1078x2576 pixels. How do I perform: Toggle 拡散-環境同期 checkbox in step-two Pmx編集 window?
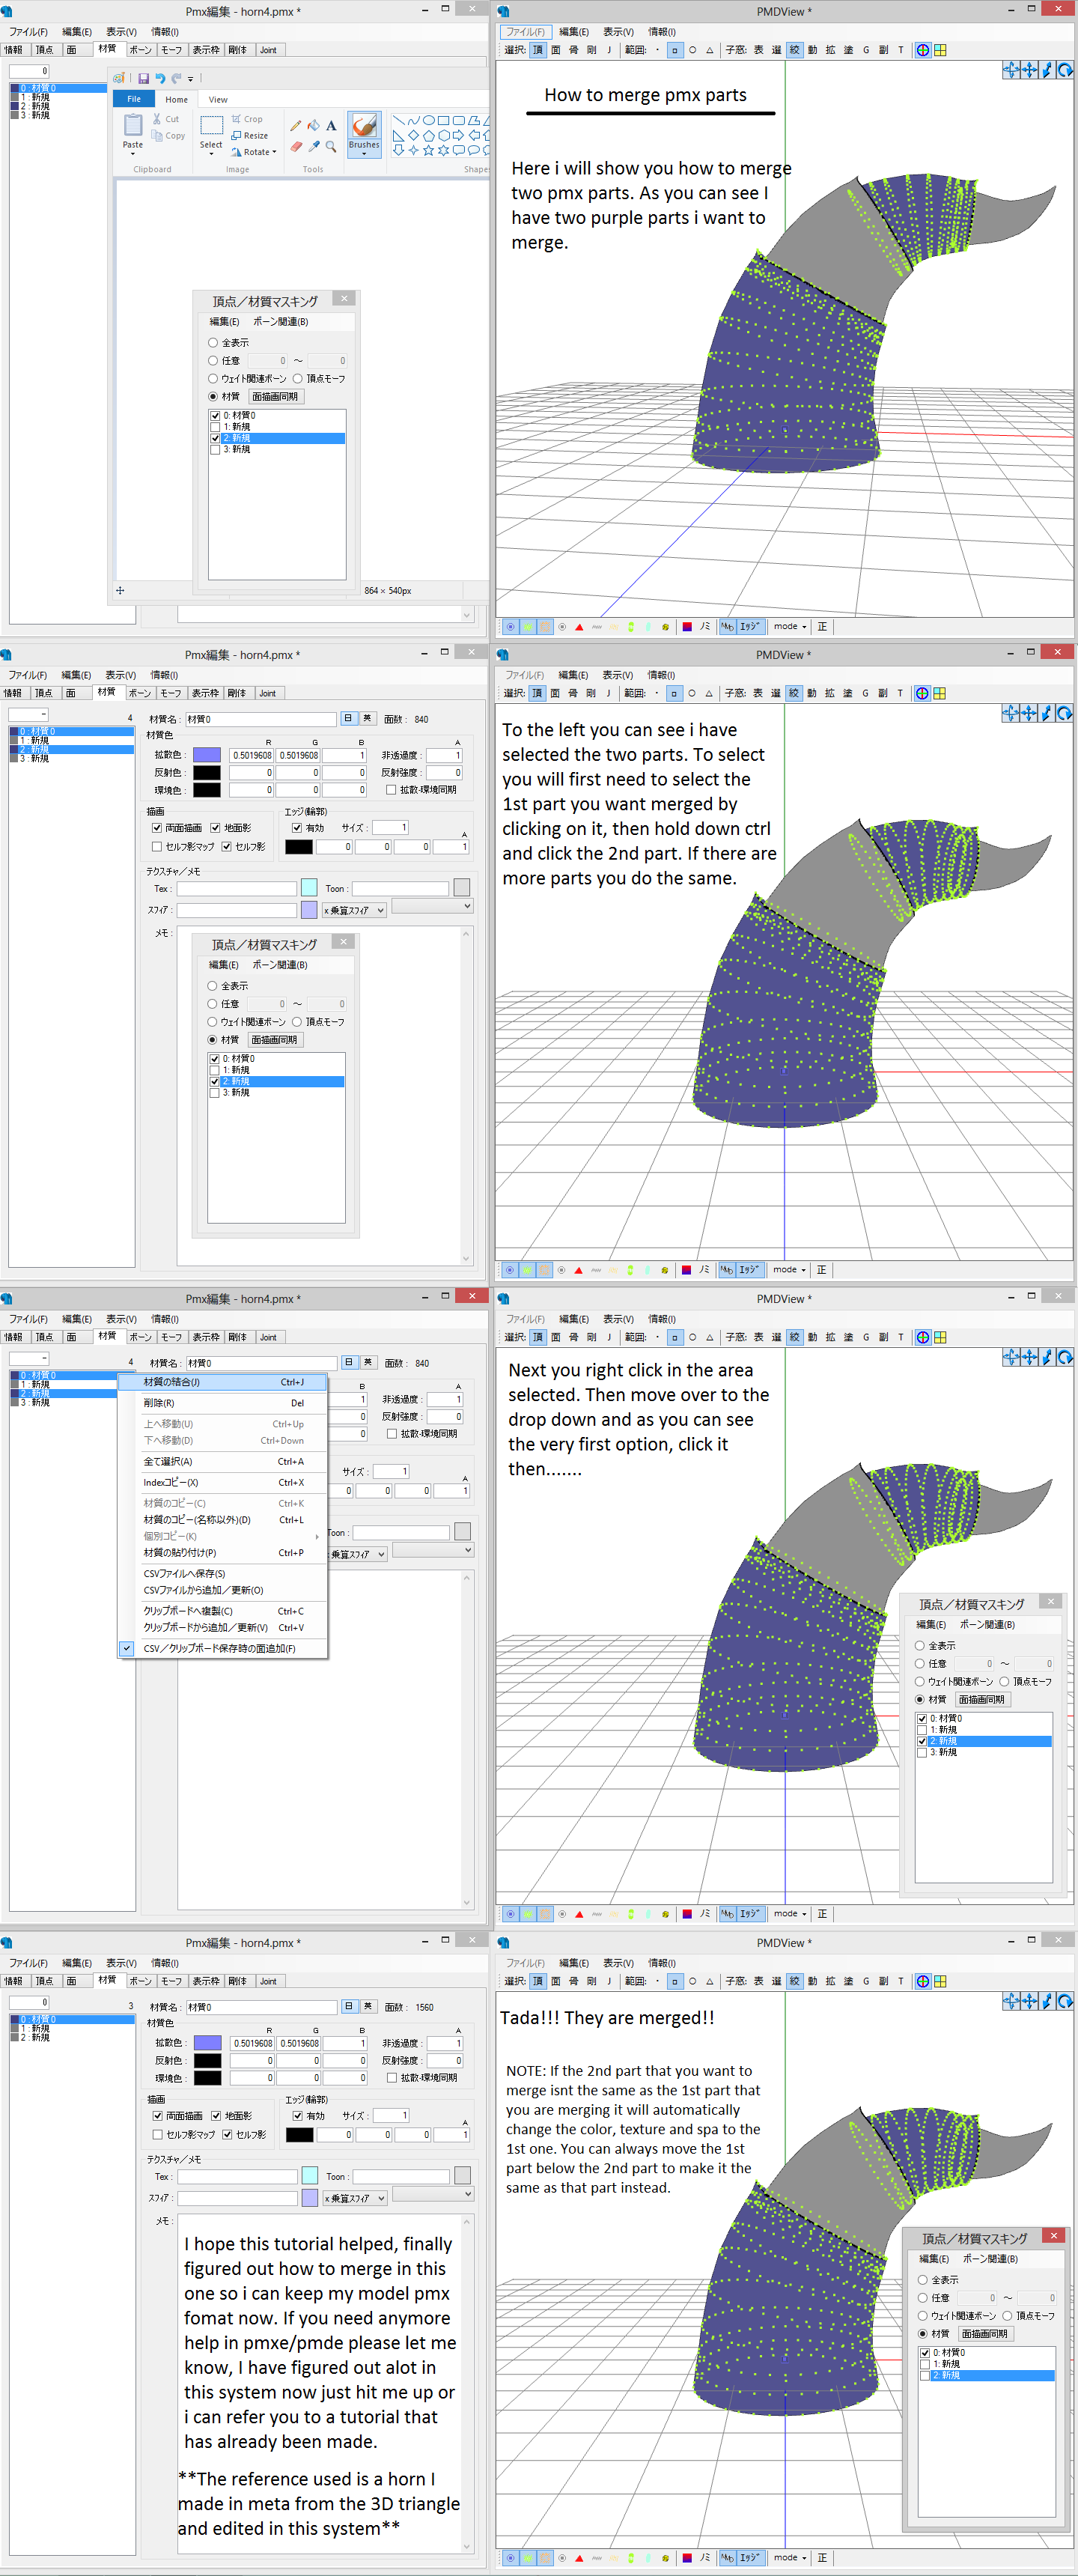point(390,790)
